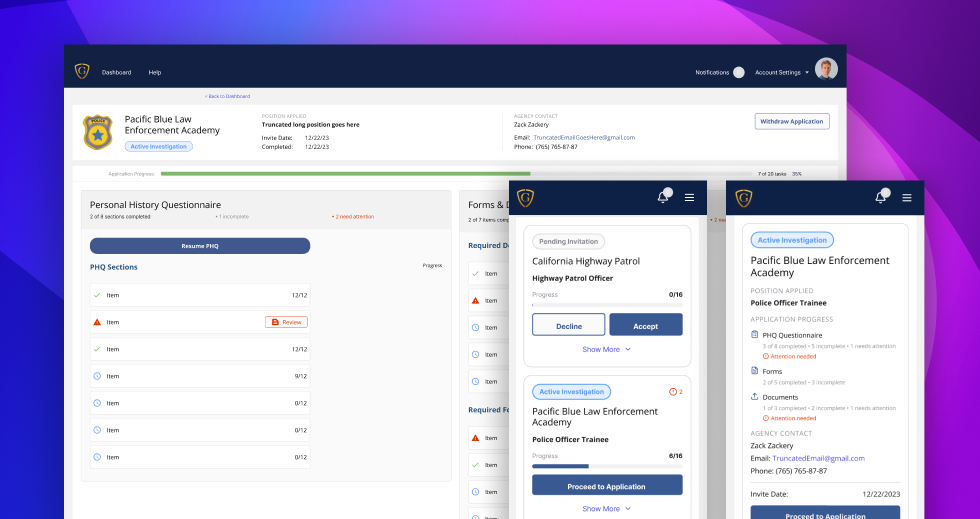Open the Help nav item on desktop
Viewport: 980px width, 519px height.
pyautogui.click(x=155, y=73)
